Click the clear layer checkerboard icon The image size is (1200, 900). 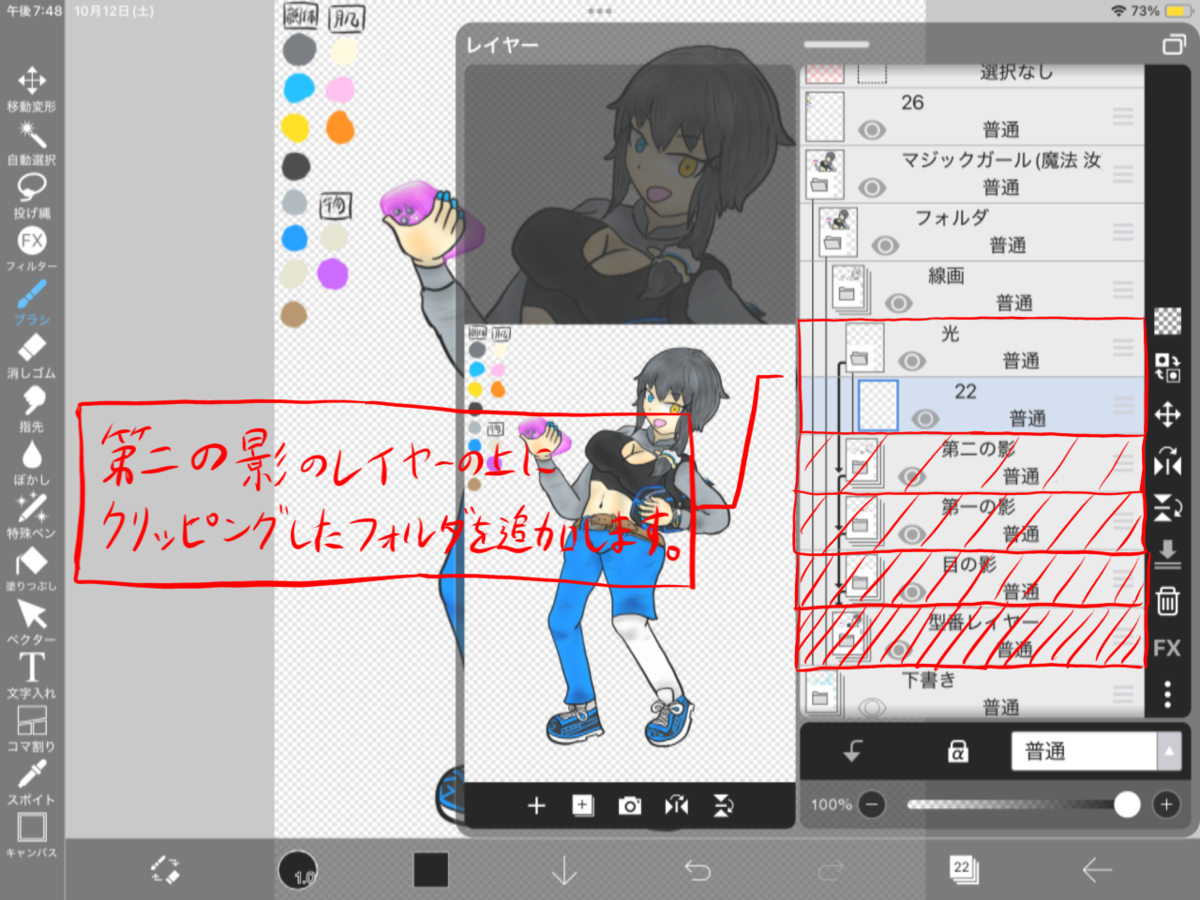pos(1167,321)
